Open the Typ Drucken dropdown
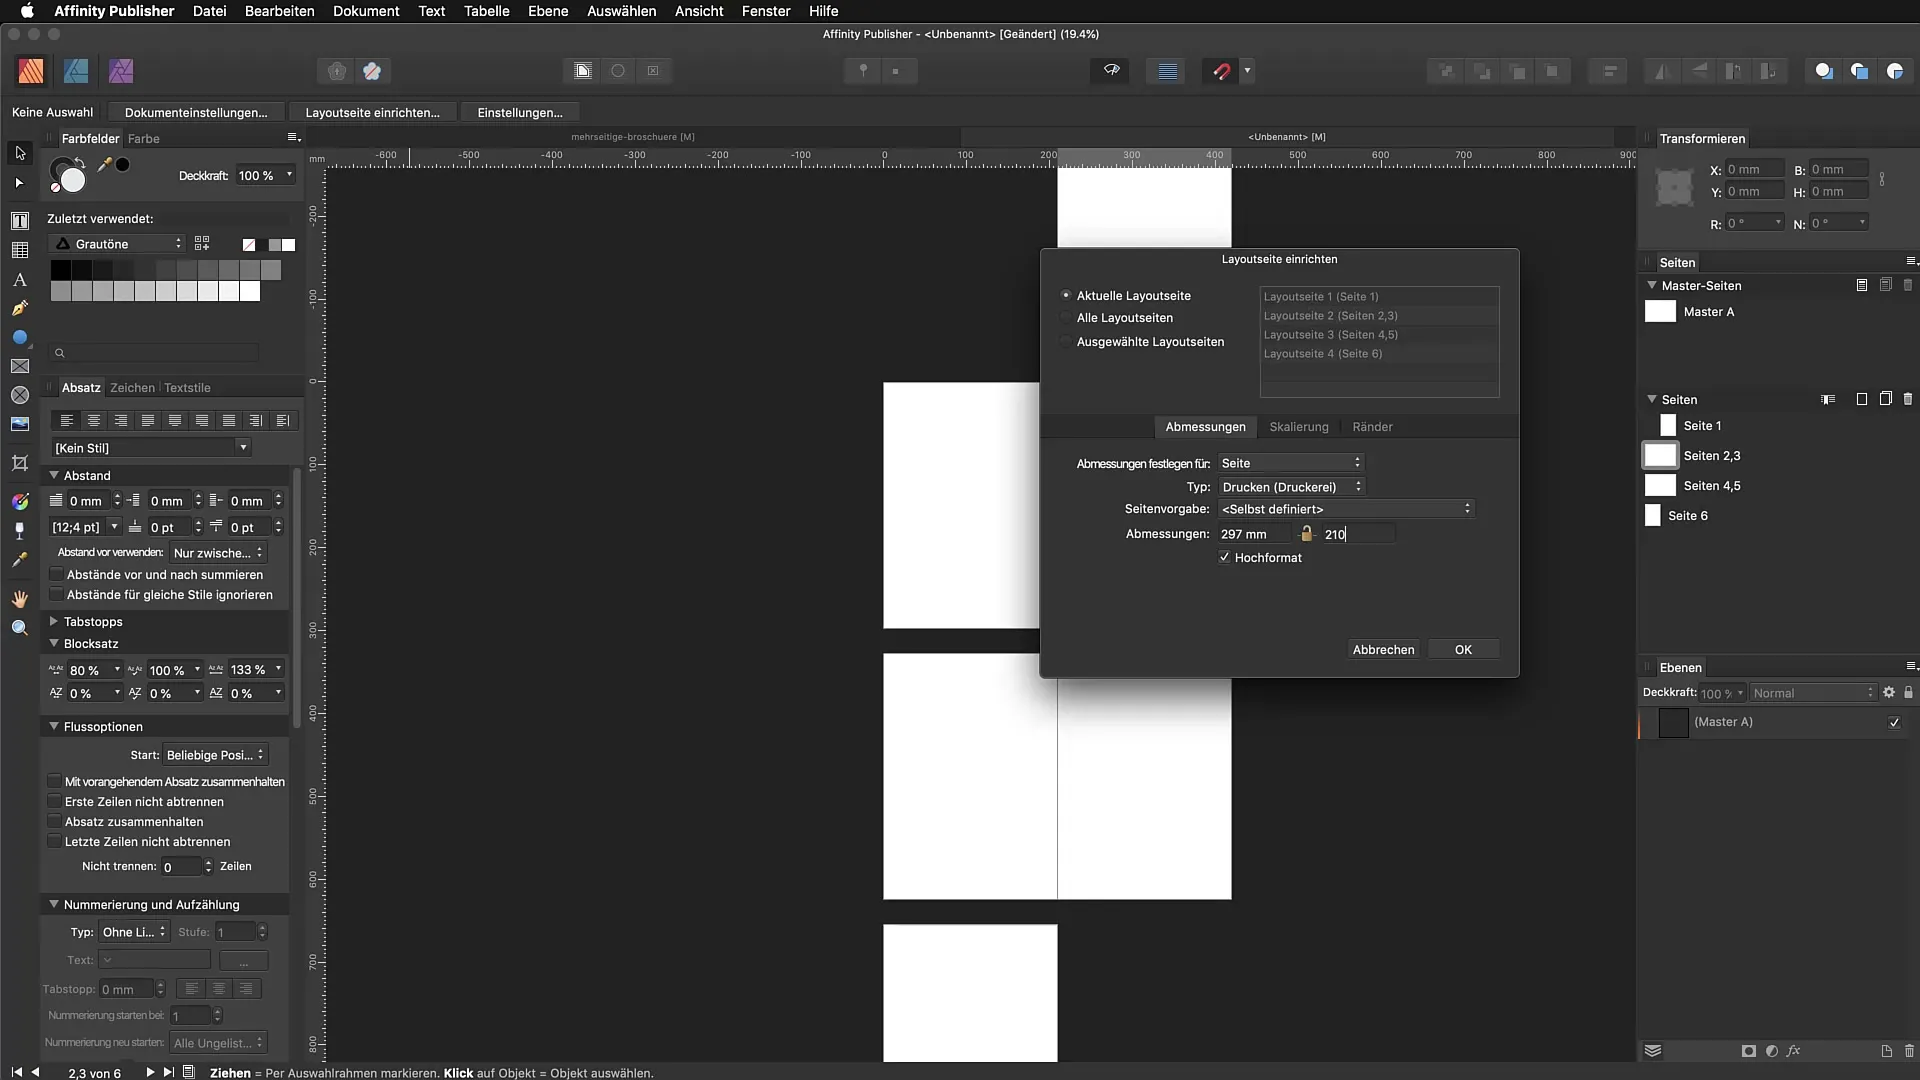This screenshot has width=1920, height=1080. coord(1291,487)
